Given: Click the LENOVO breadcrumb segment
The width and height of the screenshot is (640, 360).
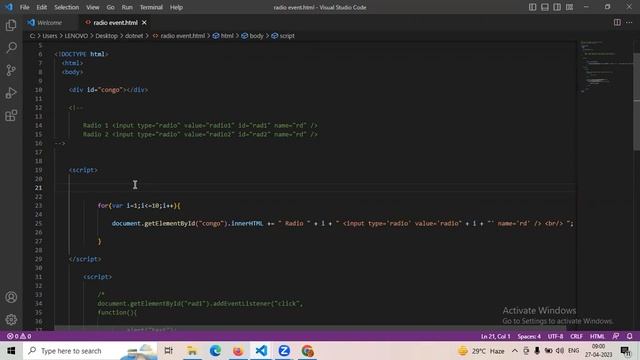Looking at the screenshot, I should click(x=76, y=36).
